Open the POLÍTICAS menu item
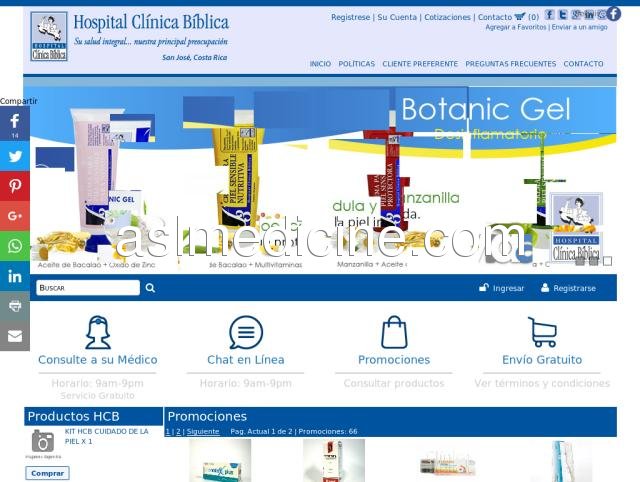 click(357, 64)
